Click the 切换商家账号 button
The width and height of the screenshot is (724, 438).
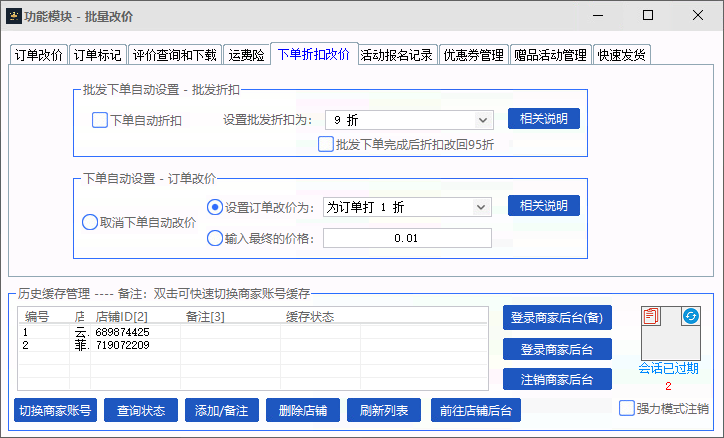55,410
